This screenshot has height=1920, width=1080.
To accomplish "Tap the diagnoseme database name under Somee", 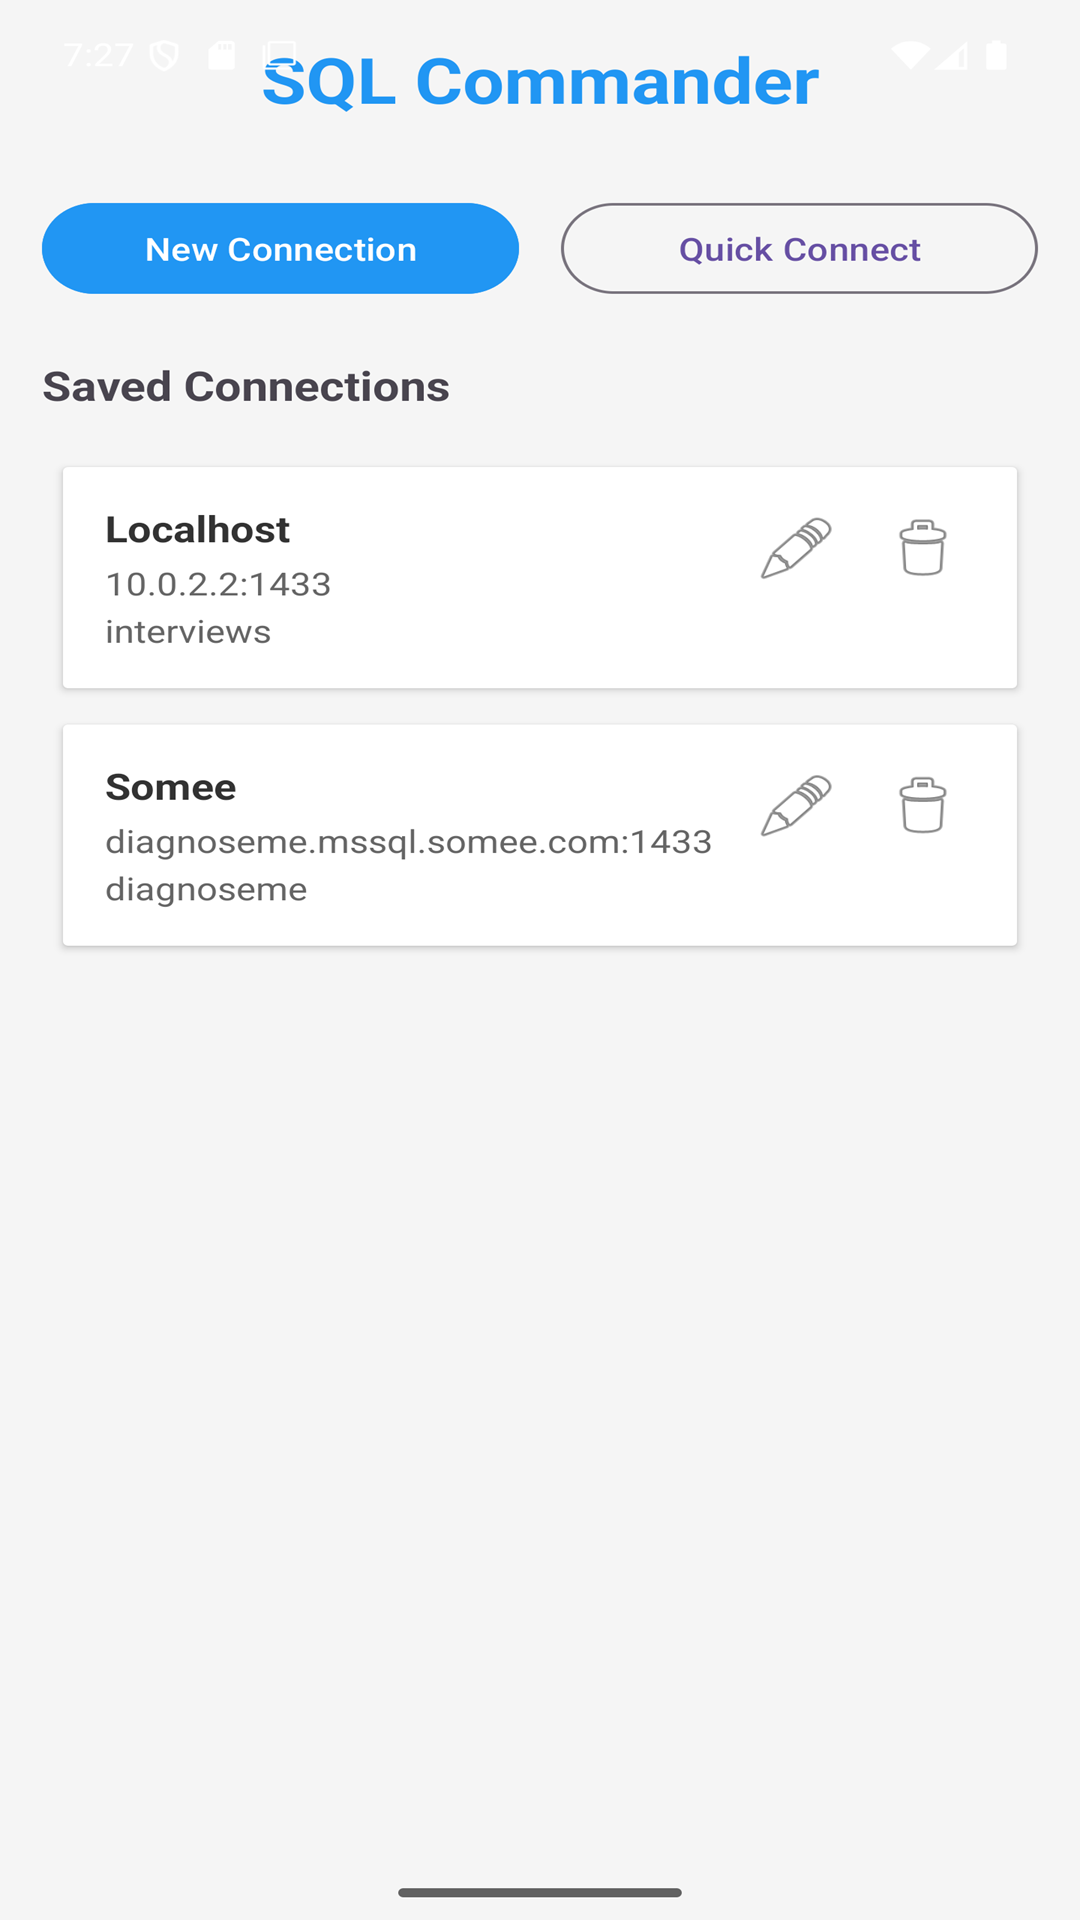I will coord(206,889).
